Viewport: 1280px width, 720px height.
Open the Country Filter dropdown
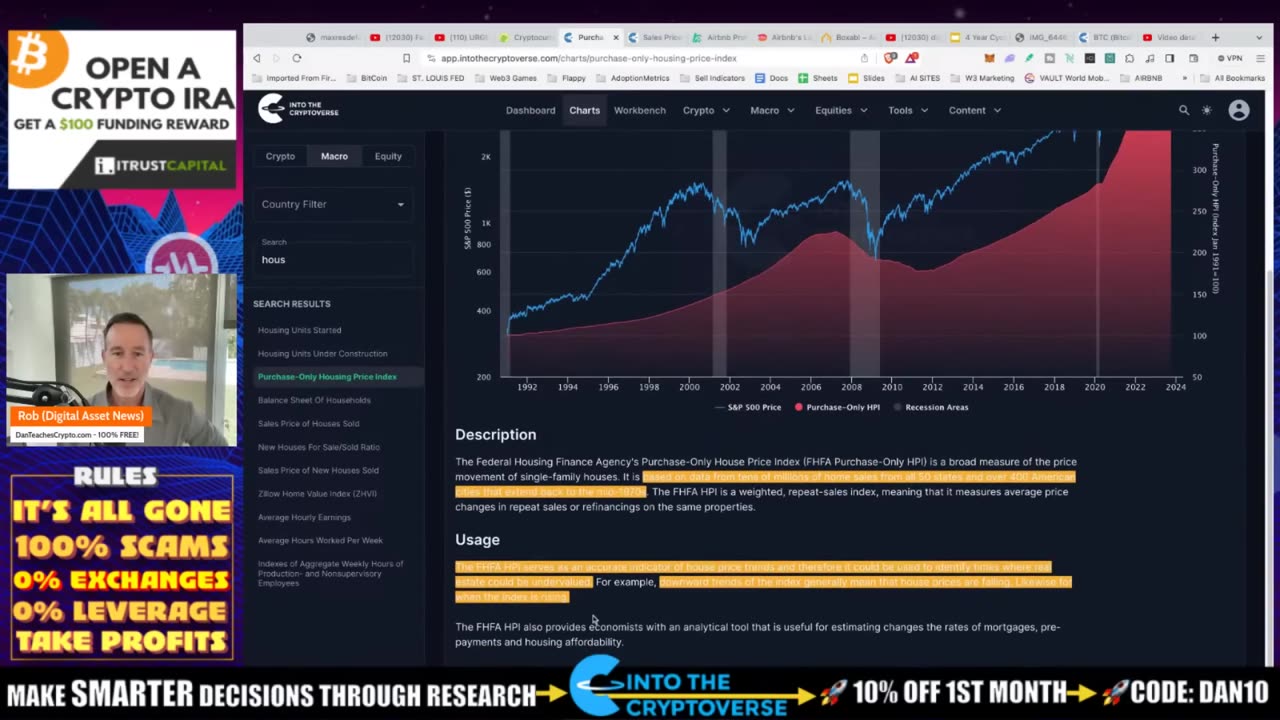coord(333,204)
